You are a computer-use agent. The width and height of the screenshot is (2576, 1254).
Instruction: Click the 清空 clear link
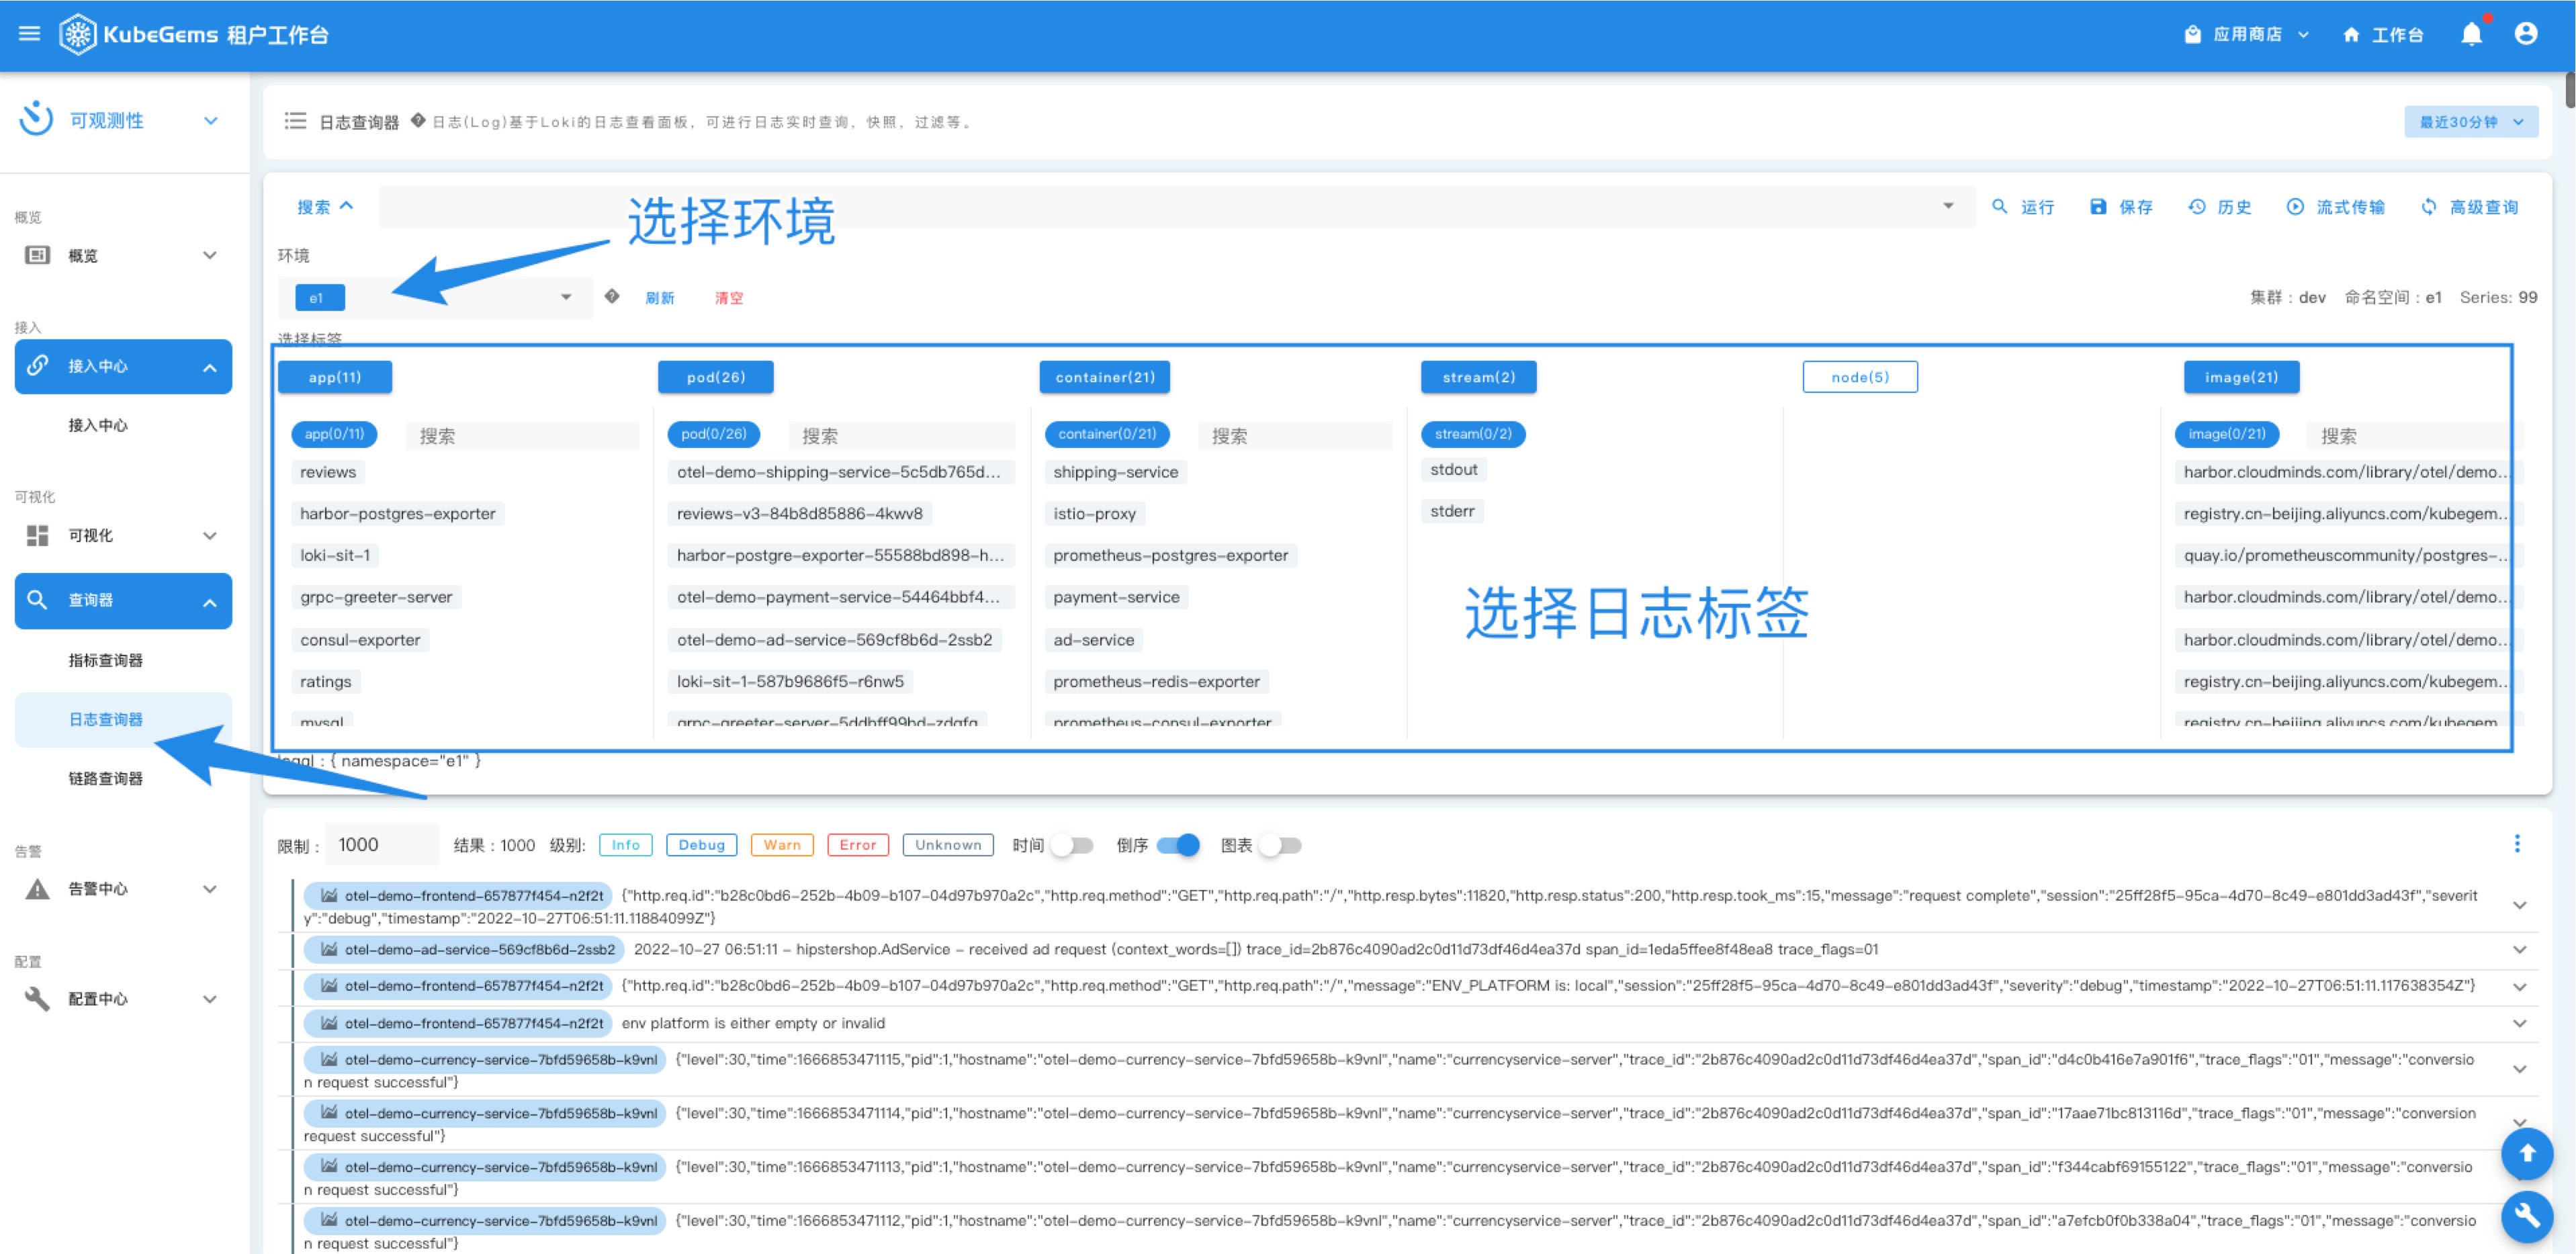click(728, 298)
